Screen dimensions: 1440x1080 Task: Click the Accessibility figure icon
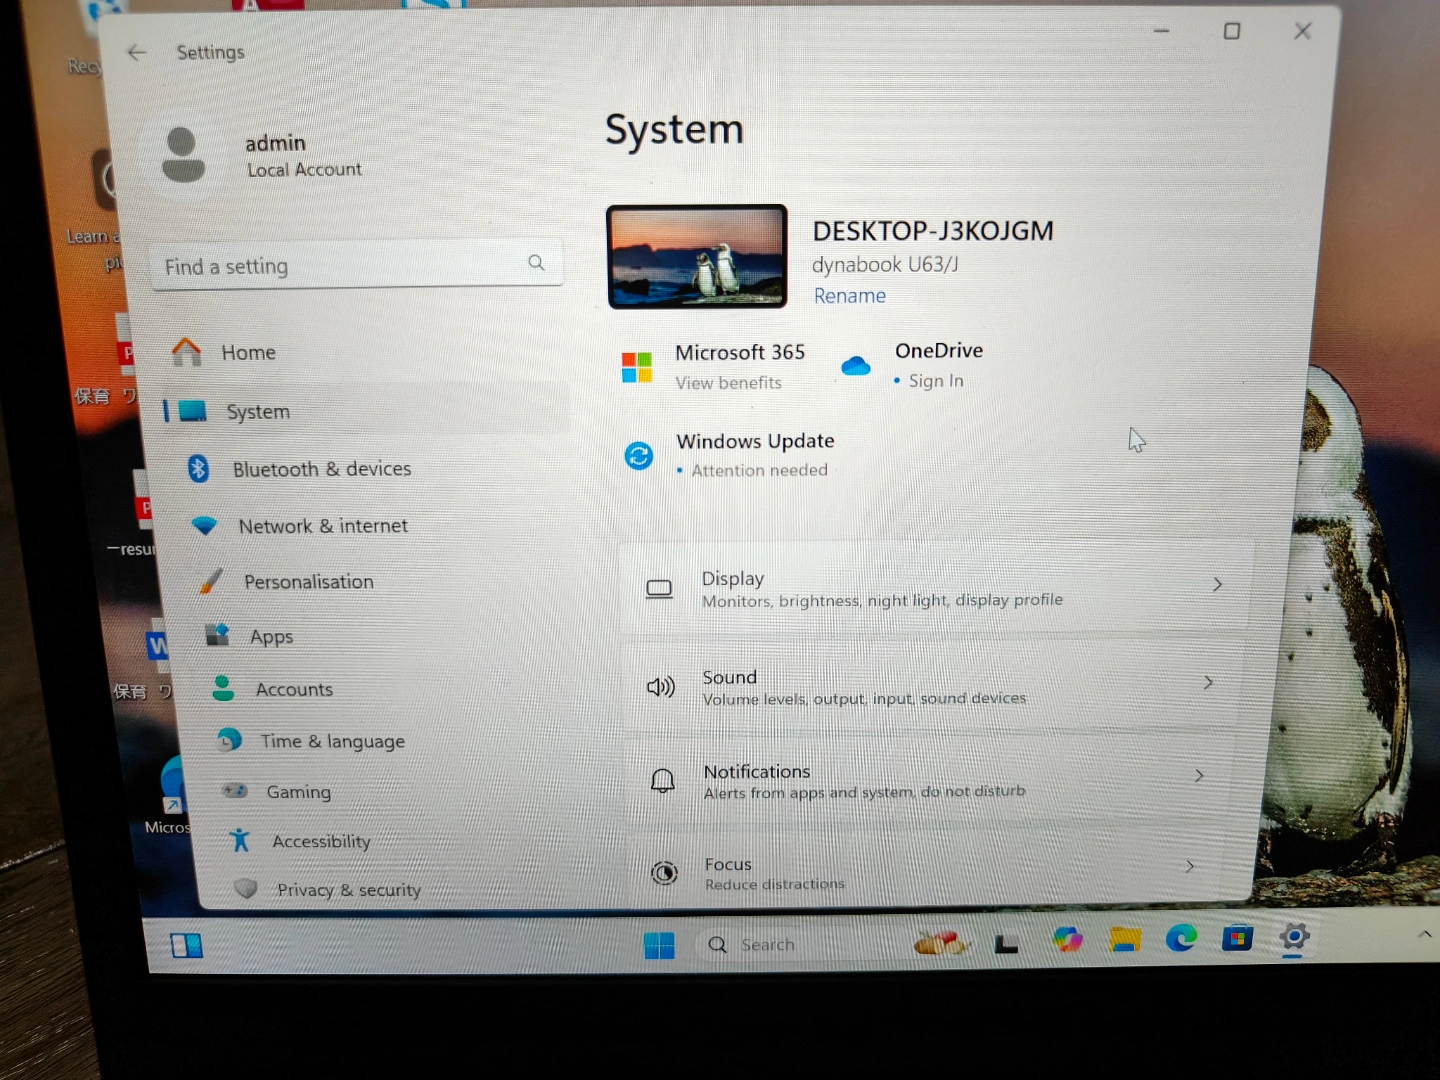[x=240, y=840]
